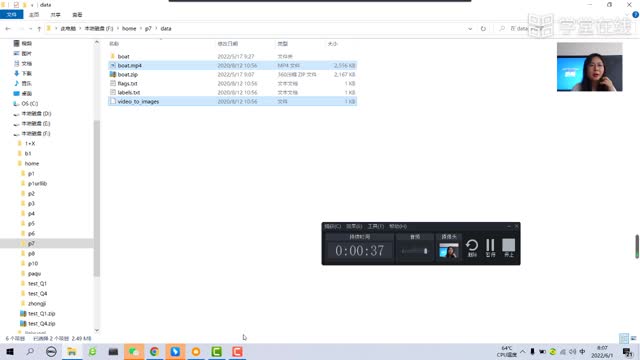This screenshot has height=360, width=640.
Task: Open the paqu folder in sidebar
Action: [34, 273]
